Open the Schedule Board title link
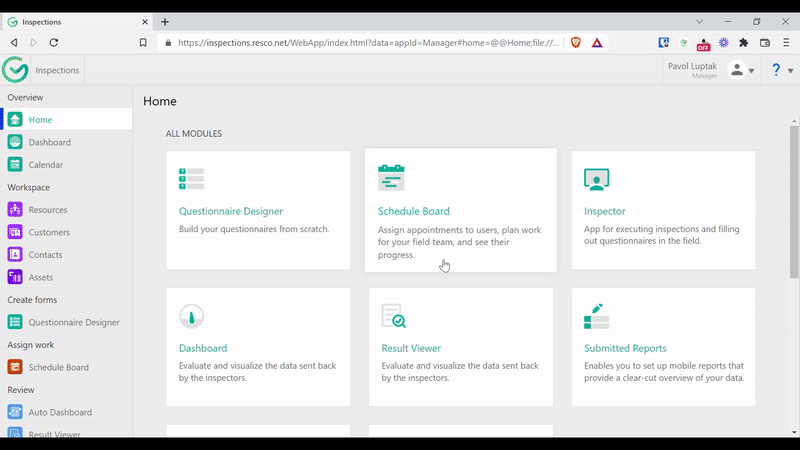 [413, 211]
